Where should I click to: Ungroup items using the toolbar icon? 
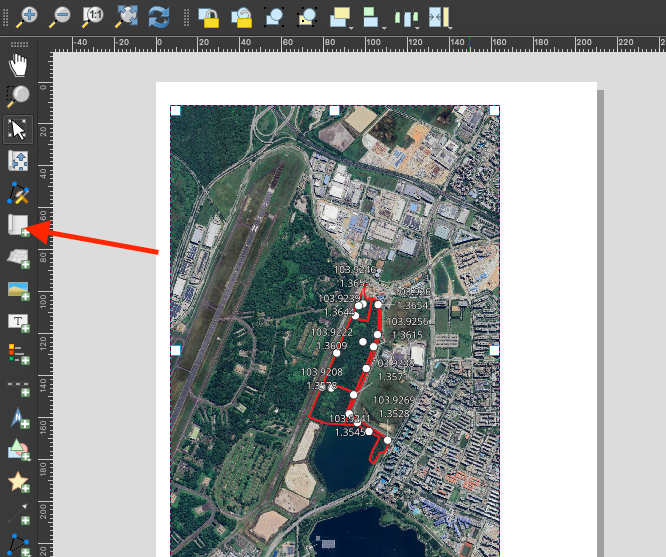coord(307,16)
